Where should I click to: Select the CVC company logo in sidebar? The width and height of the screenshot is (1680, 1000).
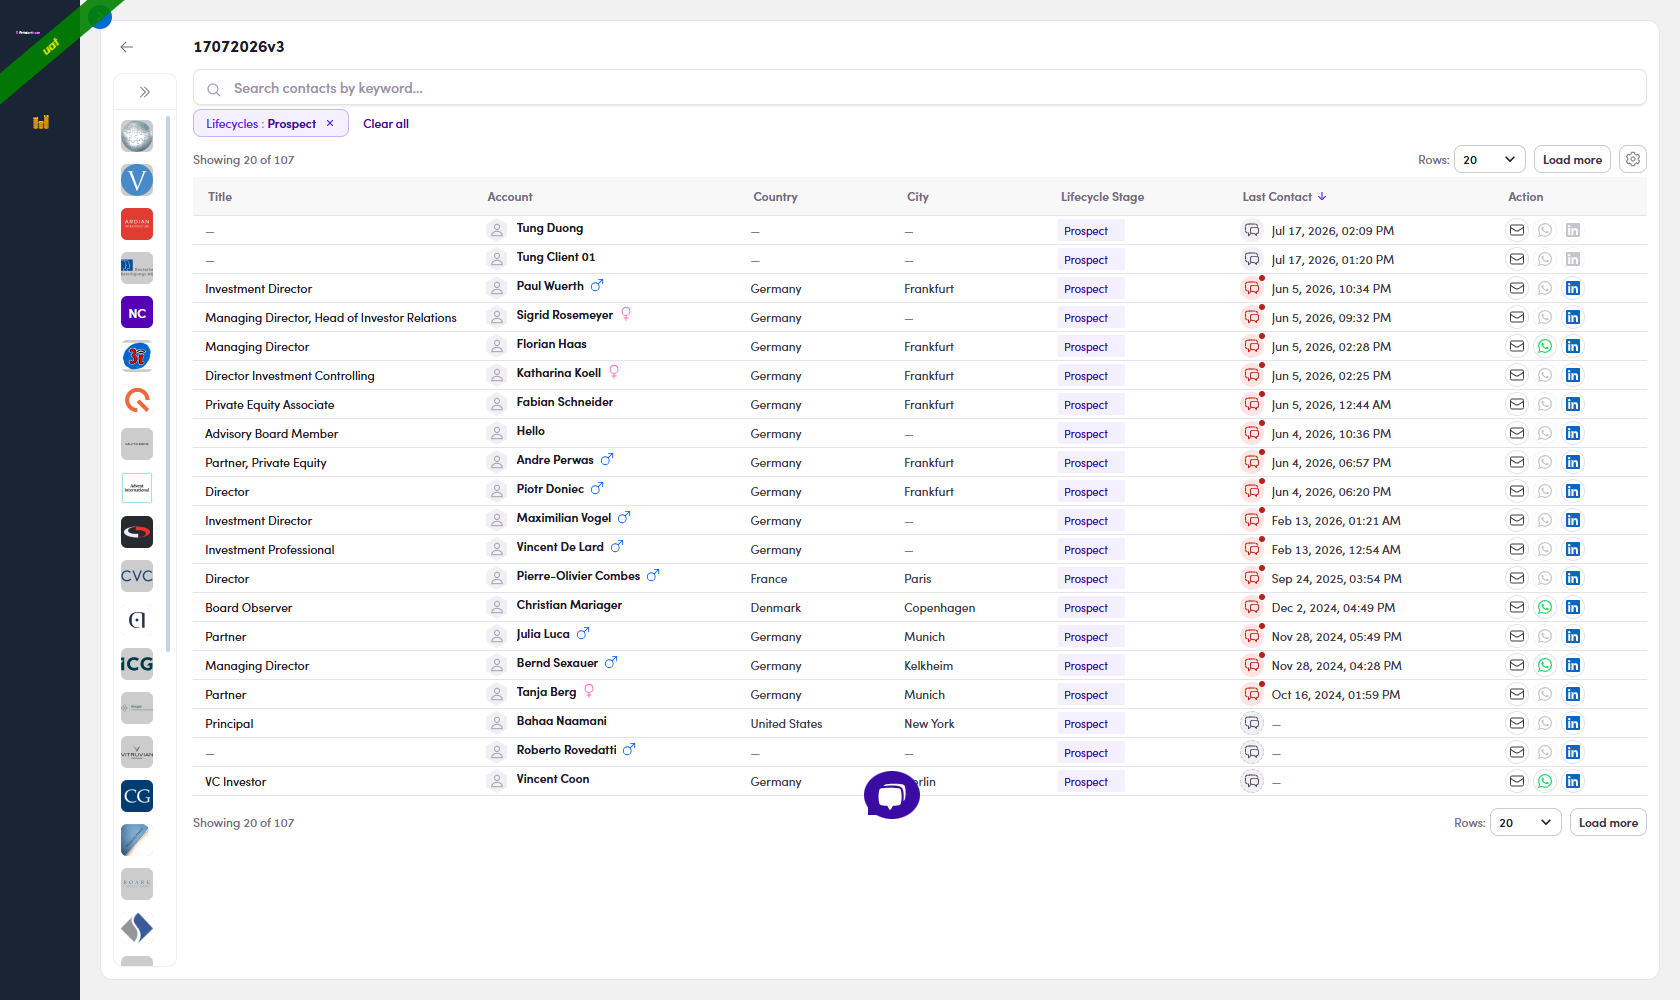coord(137,576)
